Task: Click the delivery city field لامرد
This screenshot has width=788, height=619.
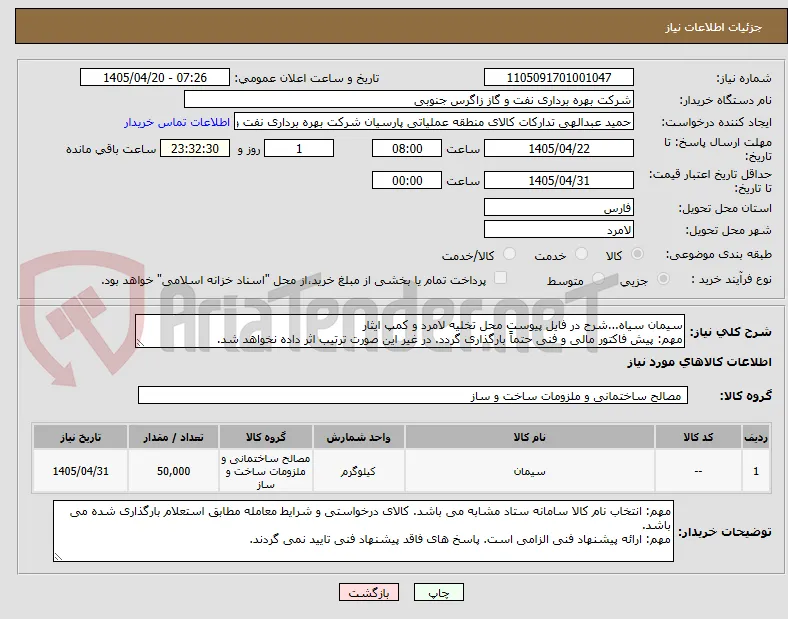Action: [559, 230]
